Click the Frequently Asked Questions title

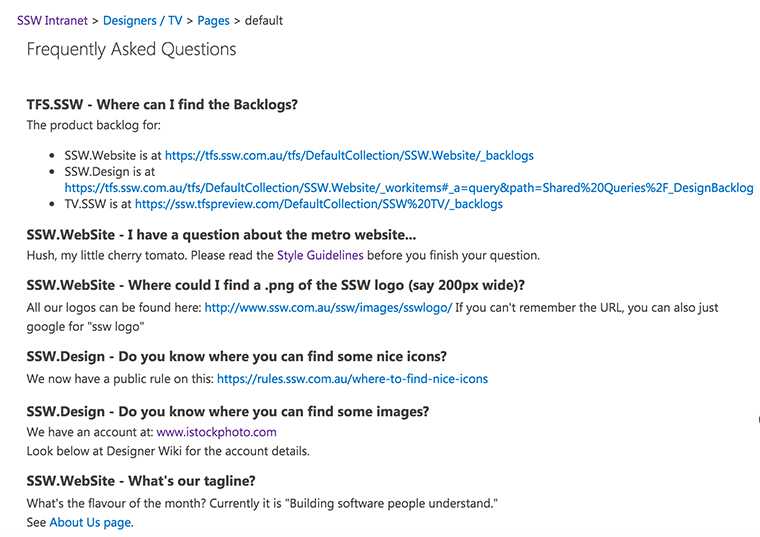coord(131,49)
